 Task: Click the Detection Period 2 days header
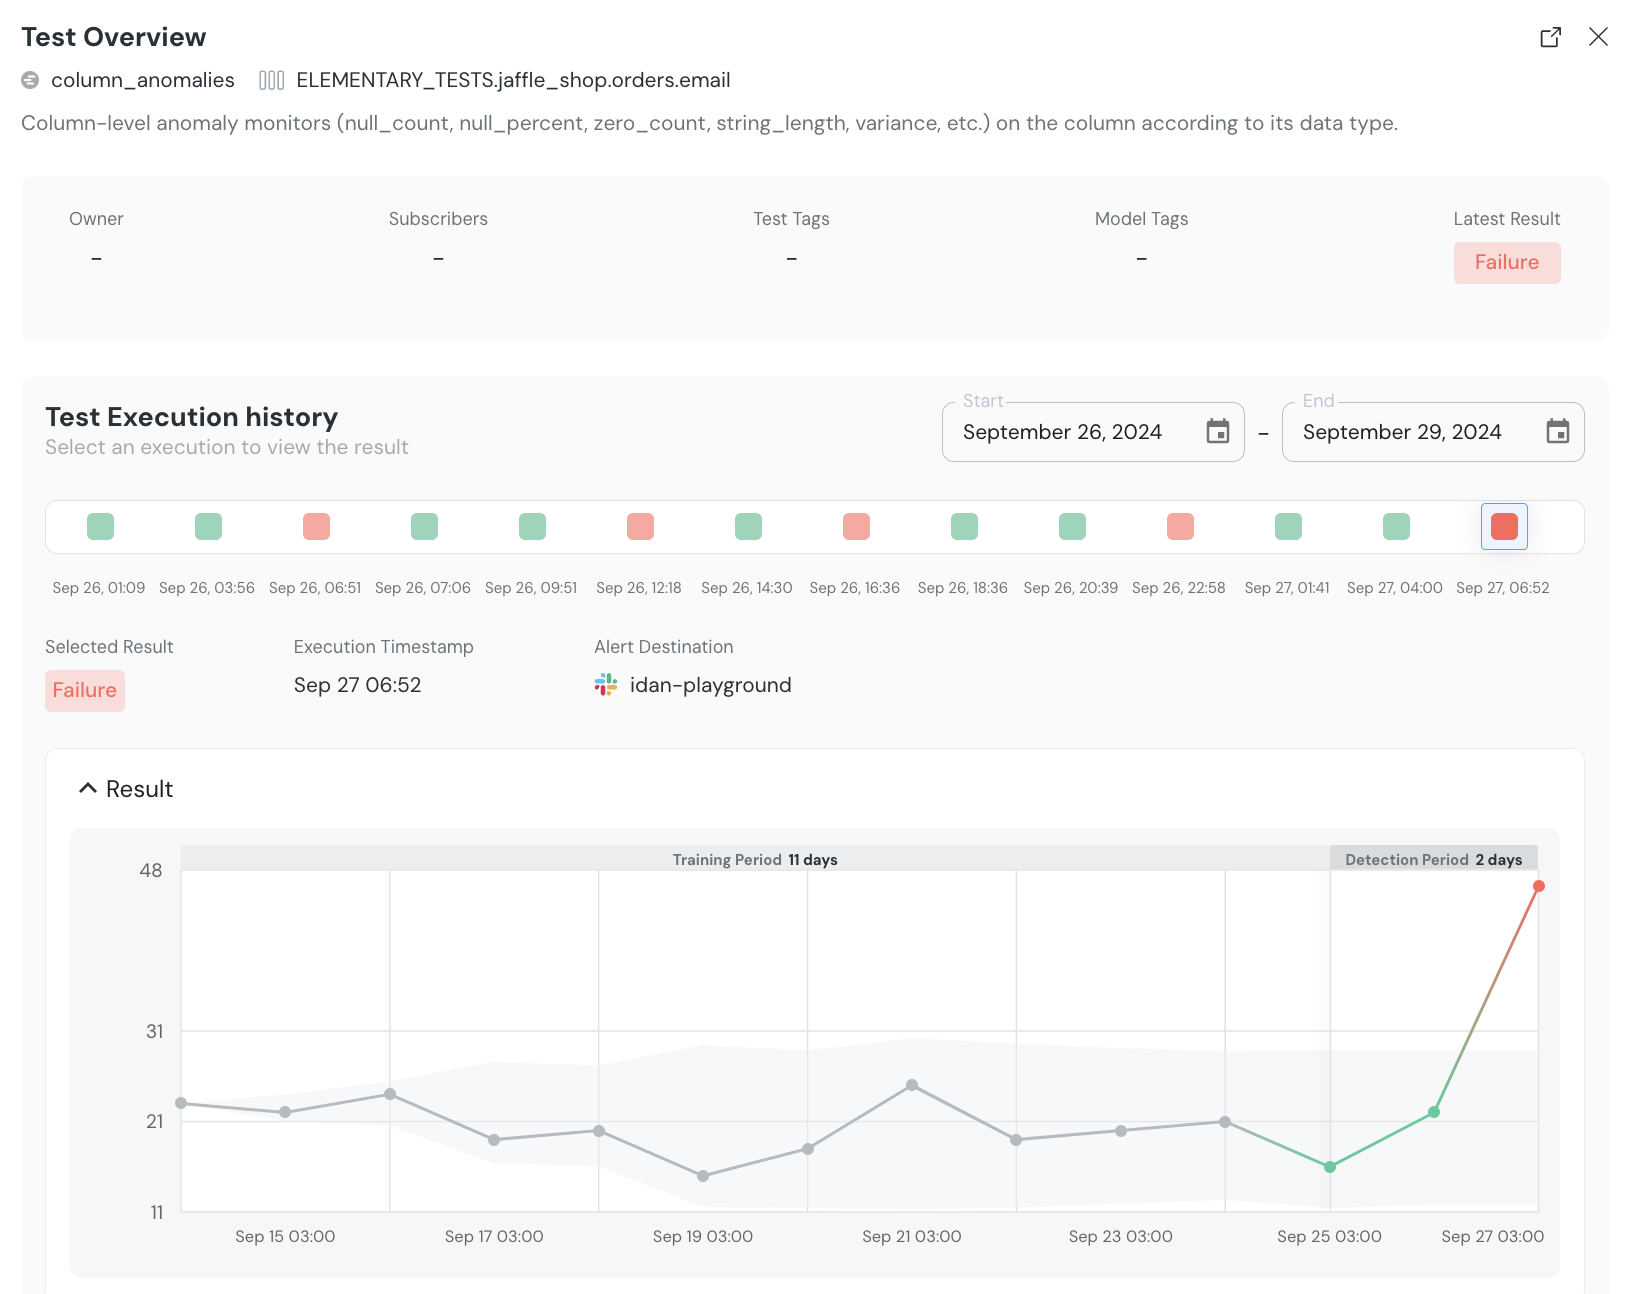click(x=1433, y=859)
